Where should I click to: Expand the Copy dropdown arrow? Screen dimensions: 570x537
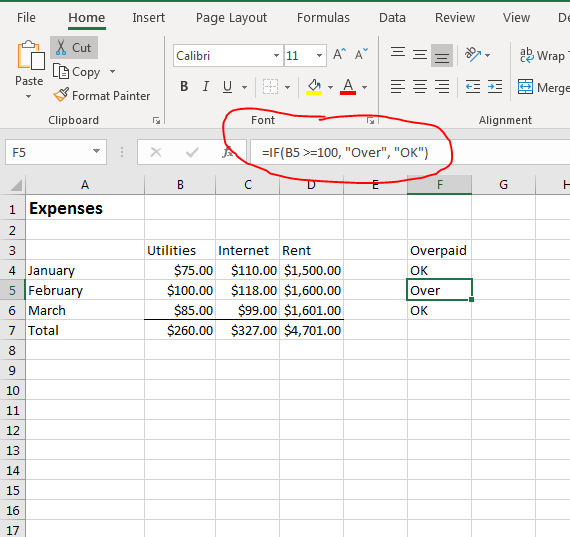point(113,72)
